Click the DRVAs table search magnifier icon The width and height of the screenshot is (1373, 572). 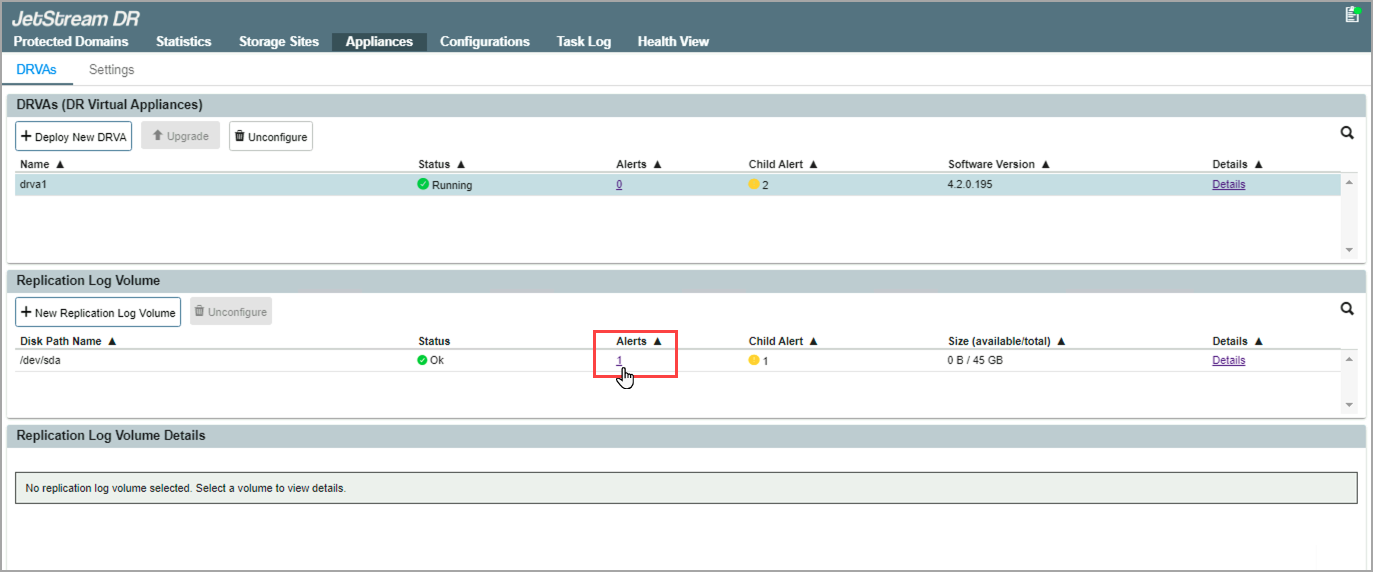(1347, 133)
